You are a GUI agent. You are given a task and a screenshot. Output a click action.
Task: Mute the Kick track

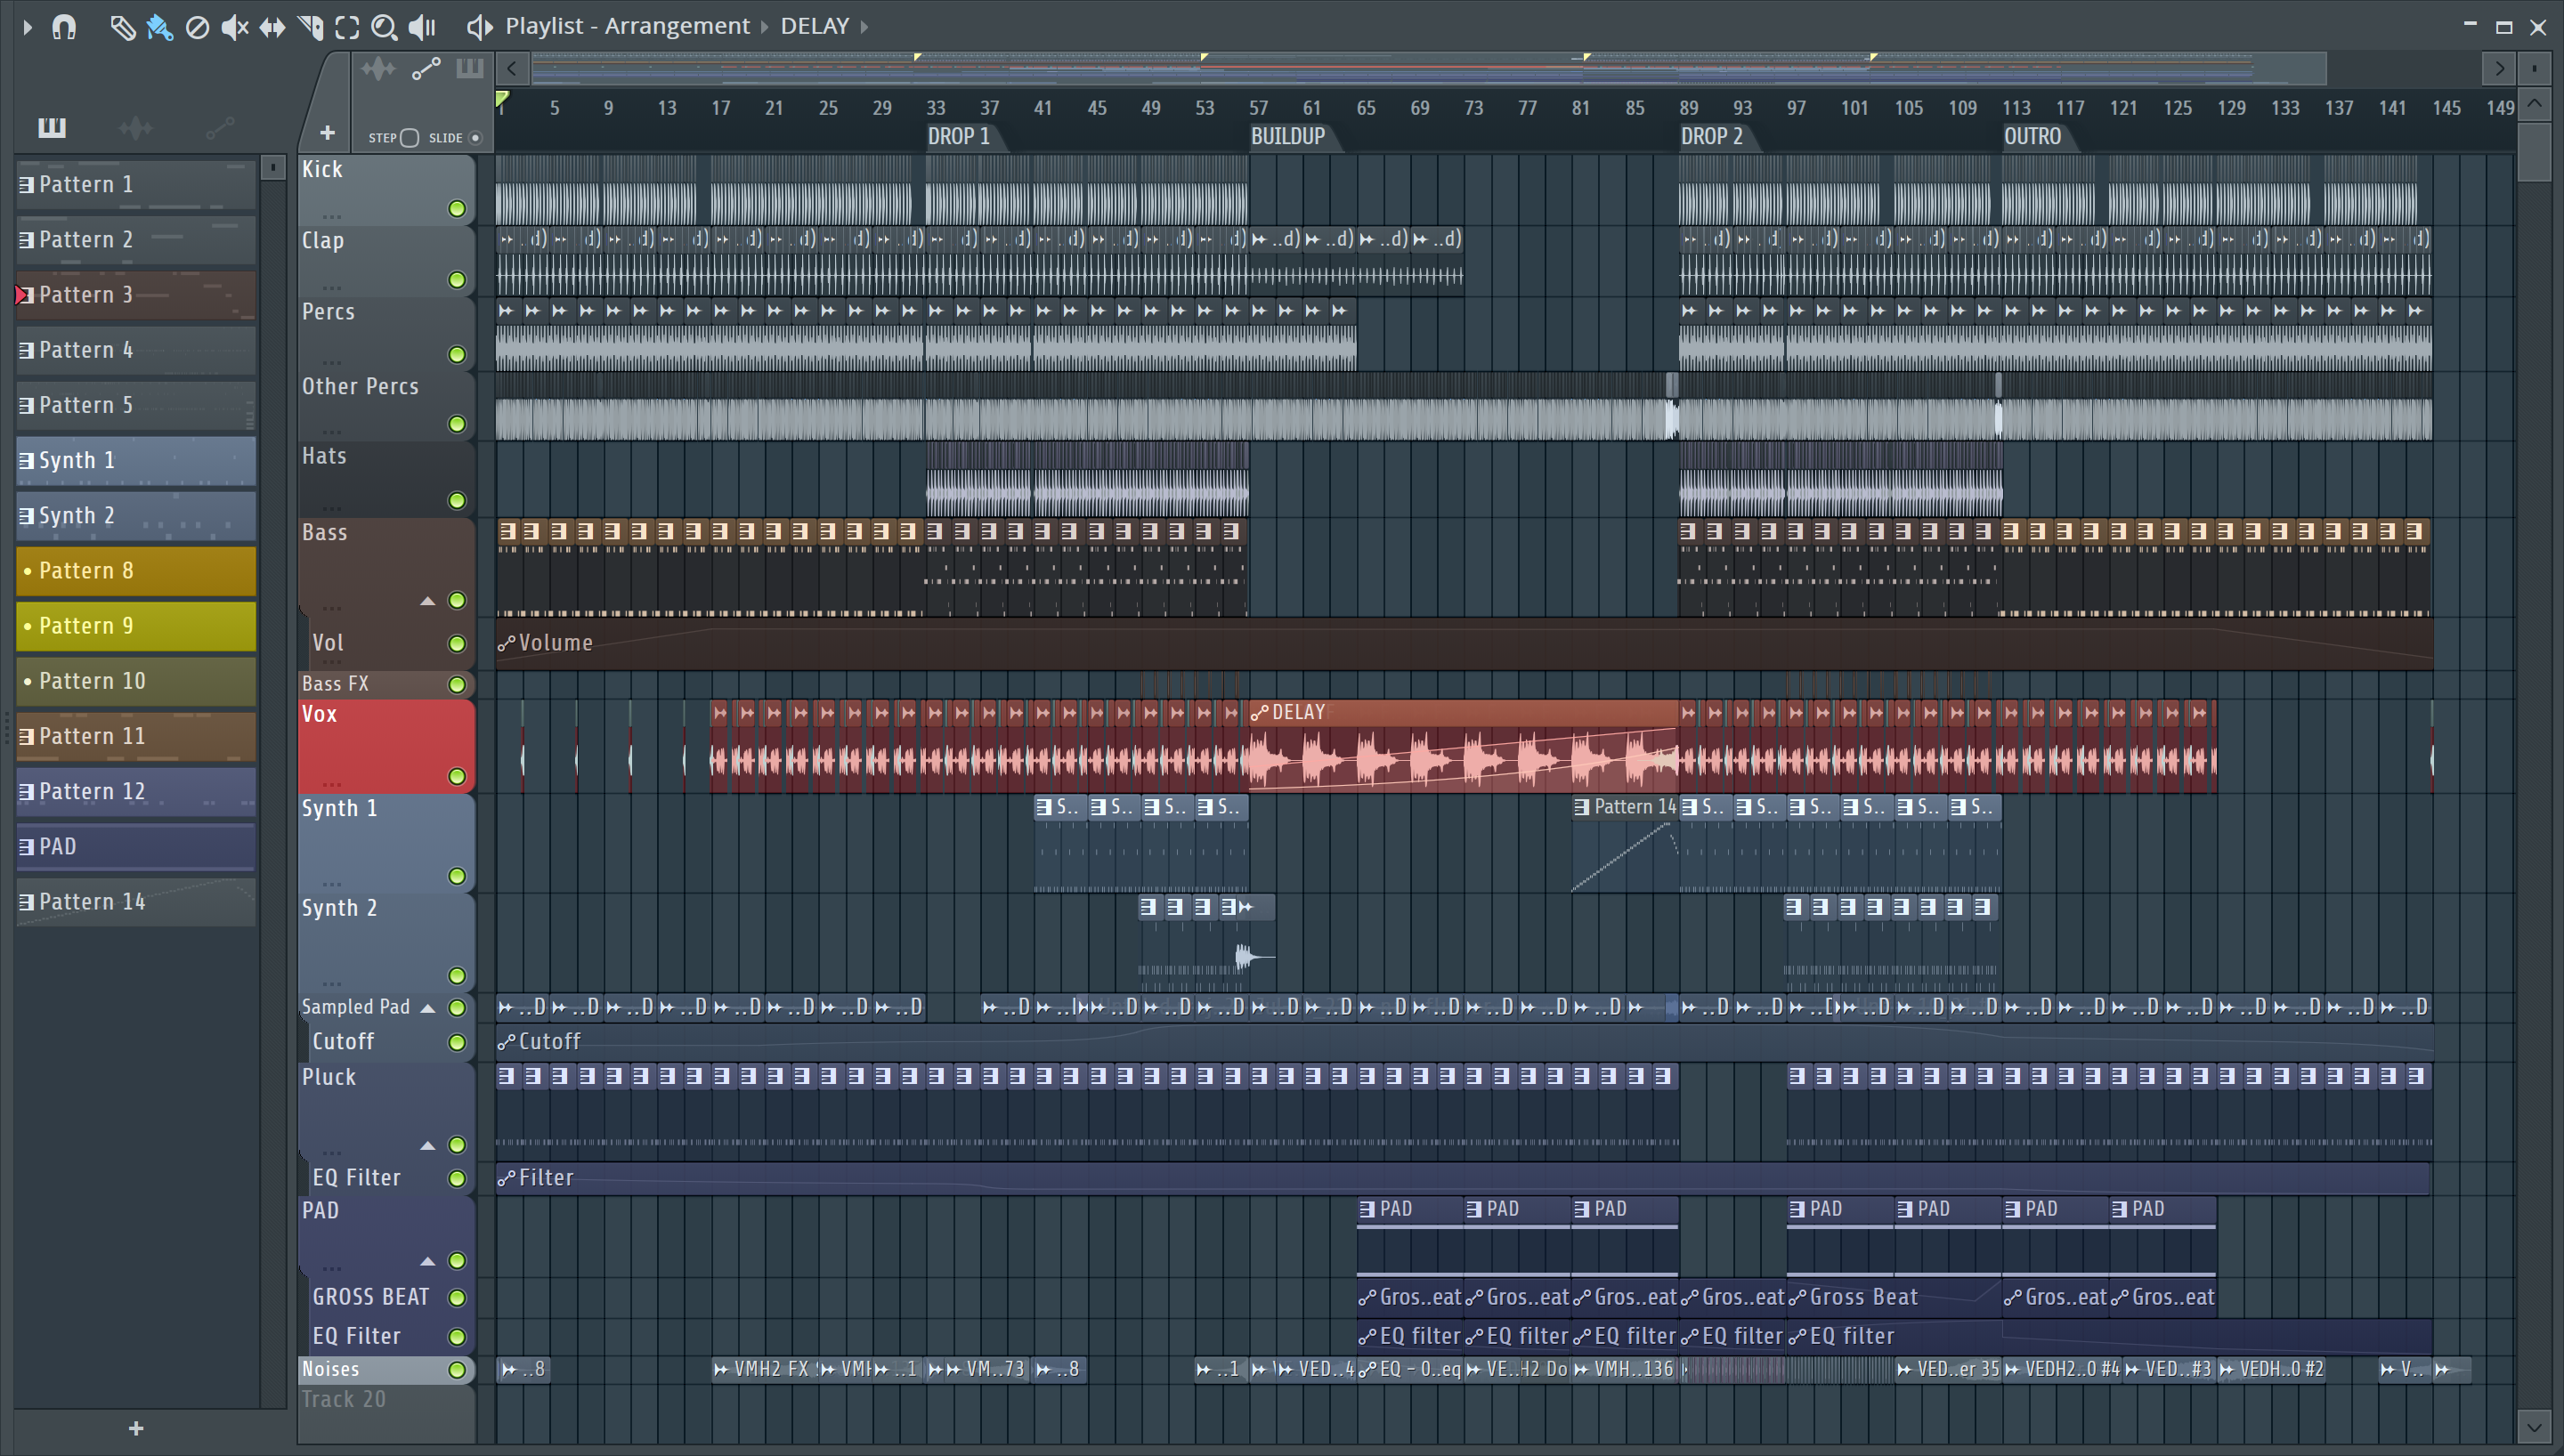pos(457,209)
